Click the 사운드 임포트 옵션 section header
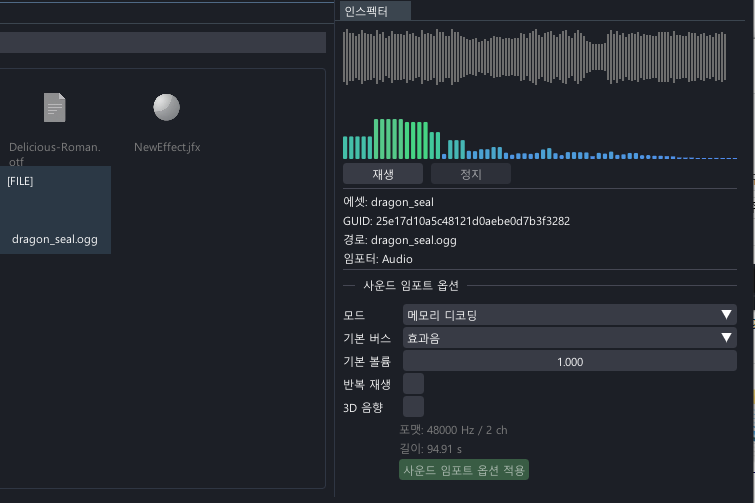This screenshot has height=503, width=755. 411,285
